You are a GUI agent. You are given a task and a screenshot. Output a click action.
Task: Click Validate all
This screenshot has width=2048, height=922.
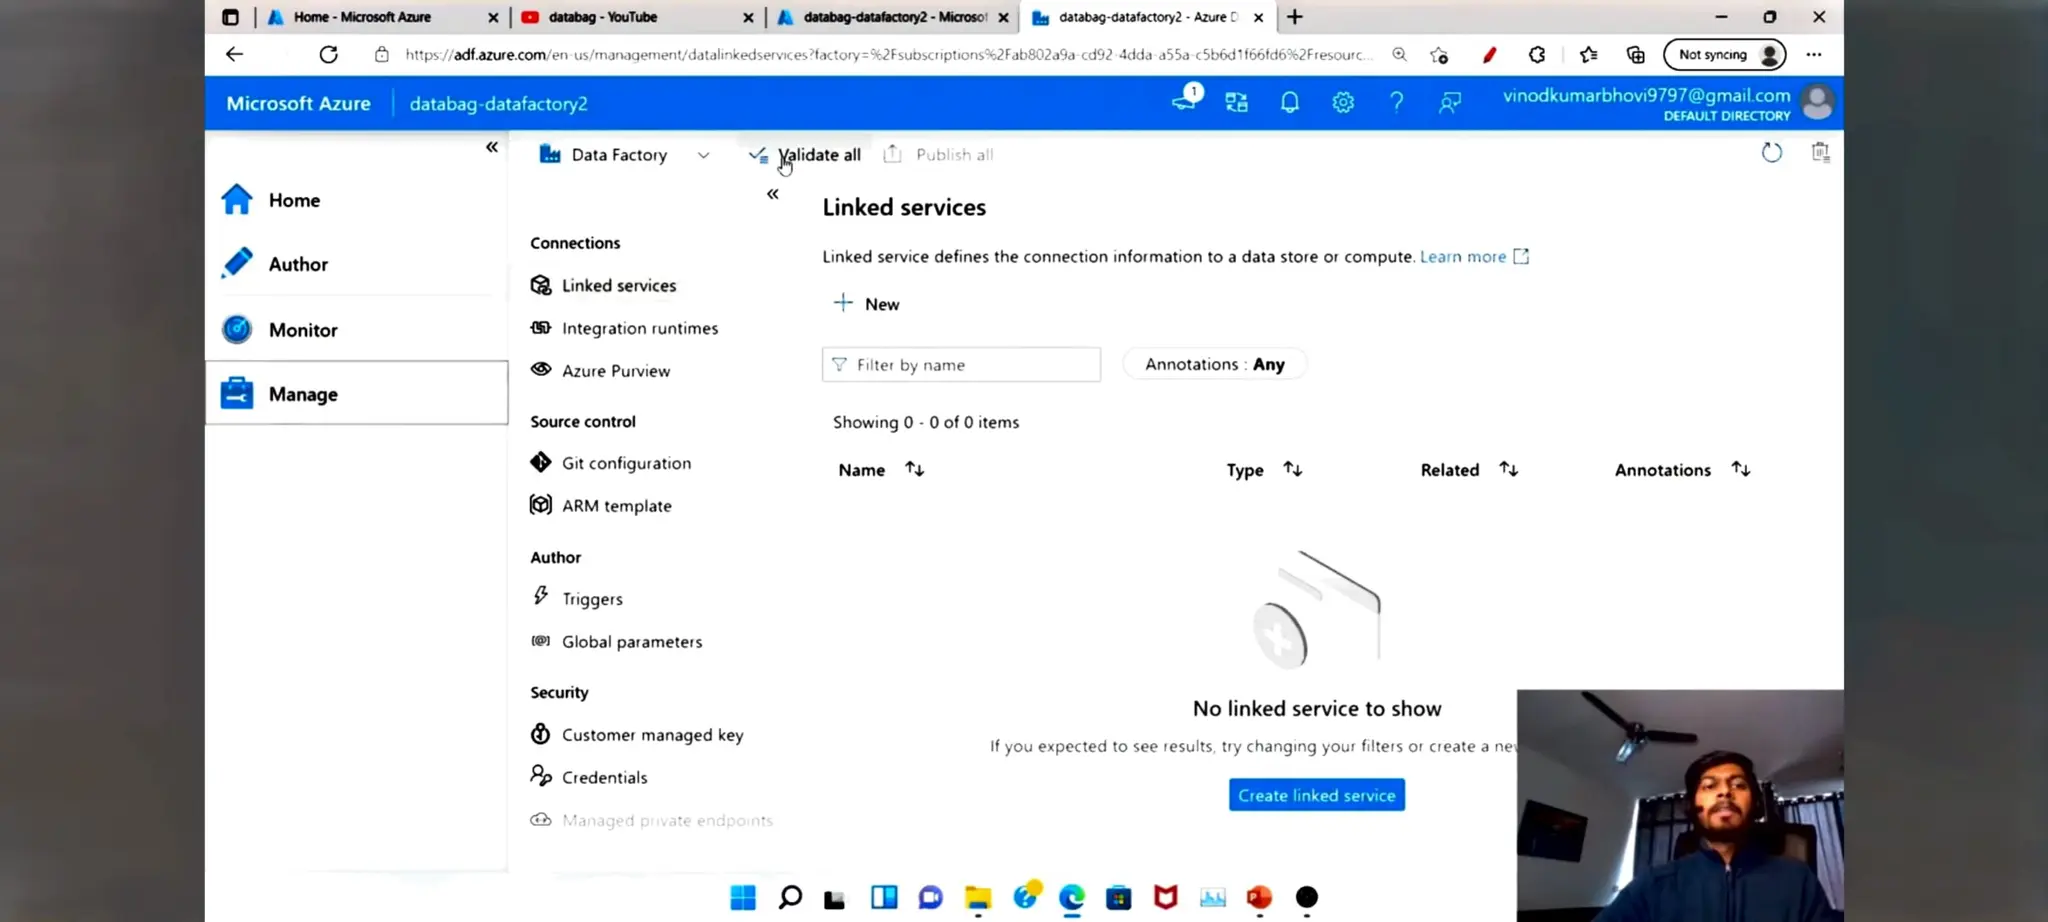point(805,155)
